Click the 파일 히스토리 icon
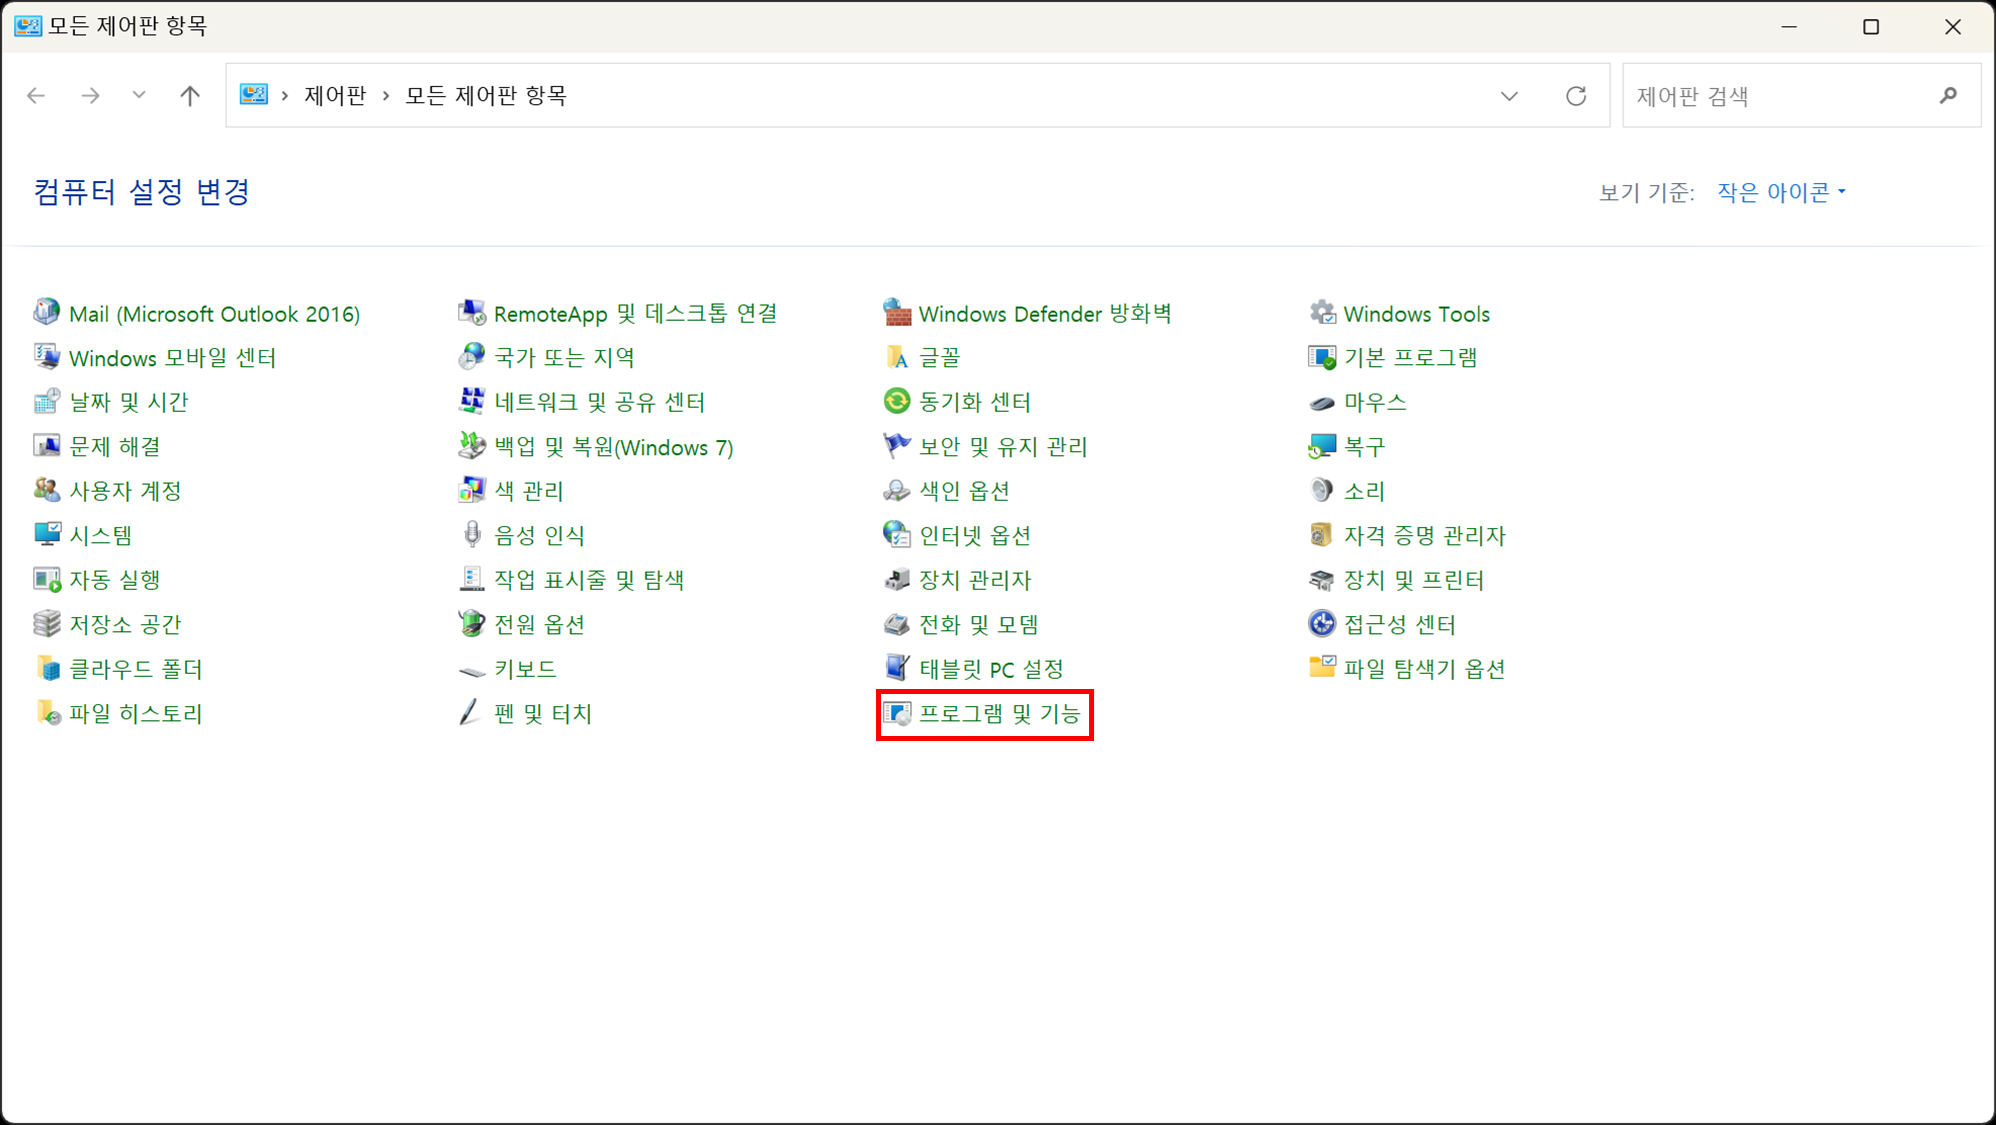1996x1125 pixels. (46, 713)
